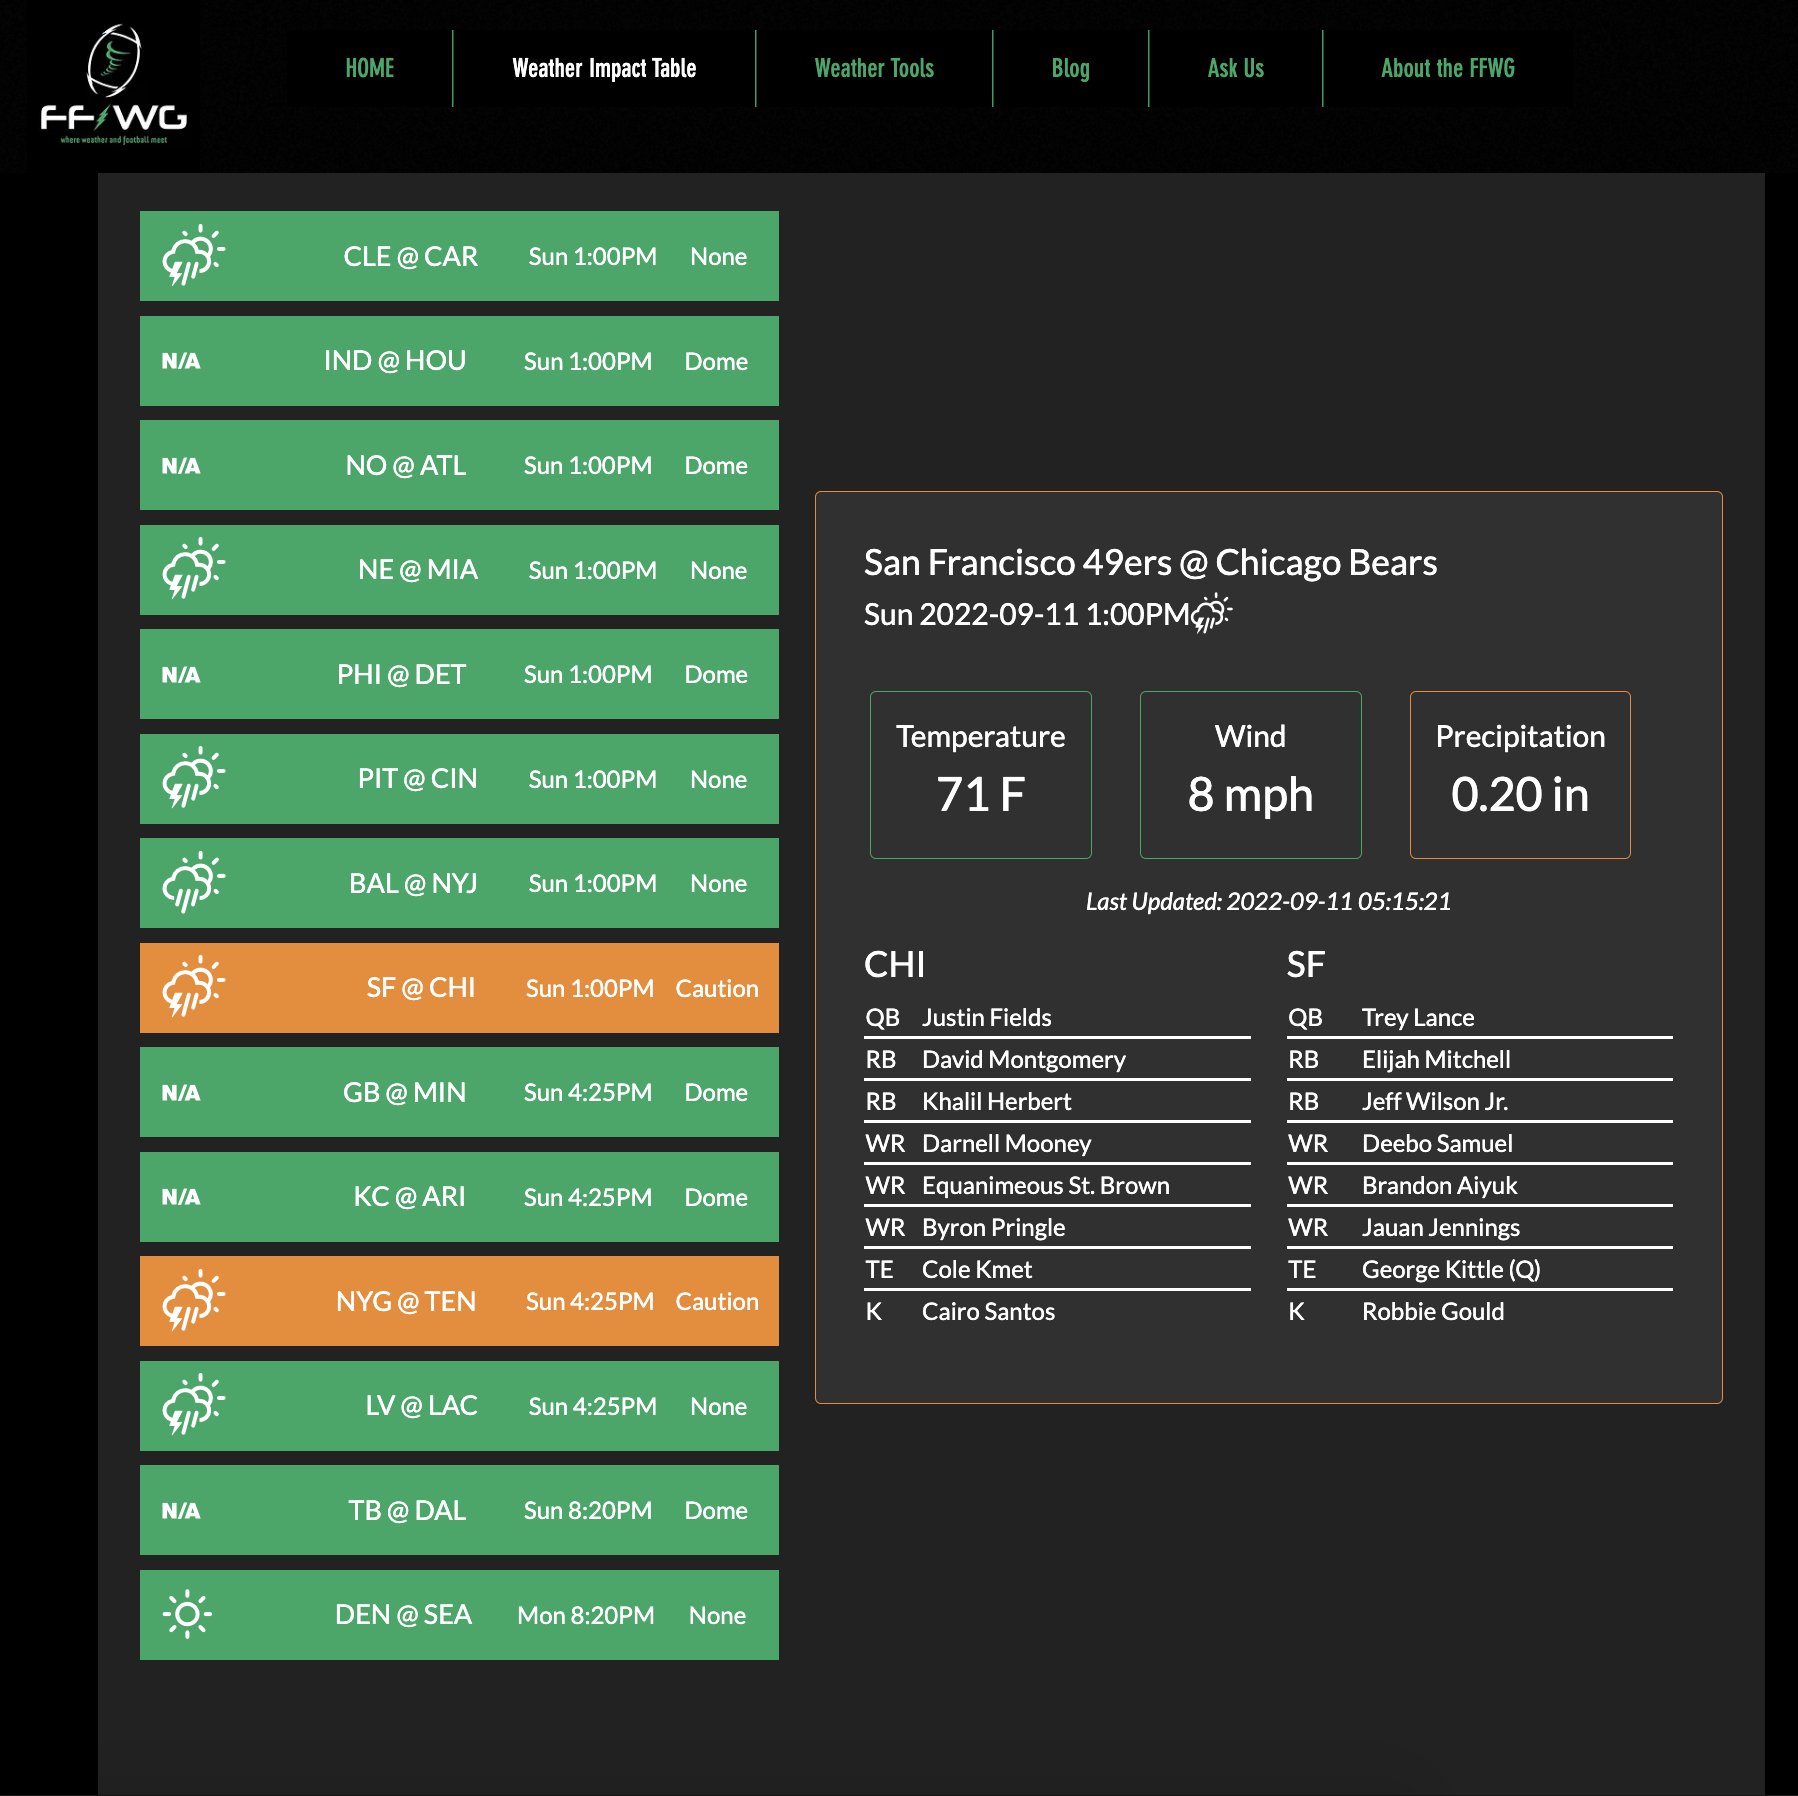Click the NYG @ TEN caution game bar
Image resolution: width=1798 pixels, height=1796 pixels.
(458, 1301)
